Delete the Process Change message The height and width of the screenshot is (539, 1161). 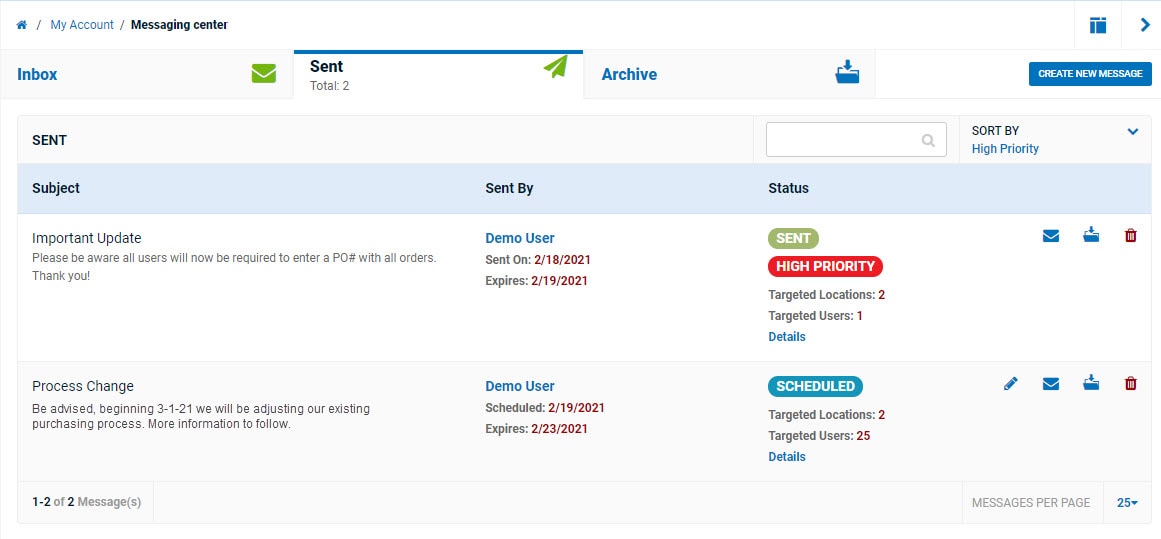point(1131,384)
